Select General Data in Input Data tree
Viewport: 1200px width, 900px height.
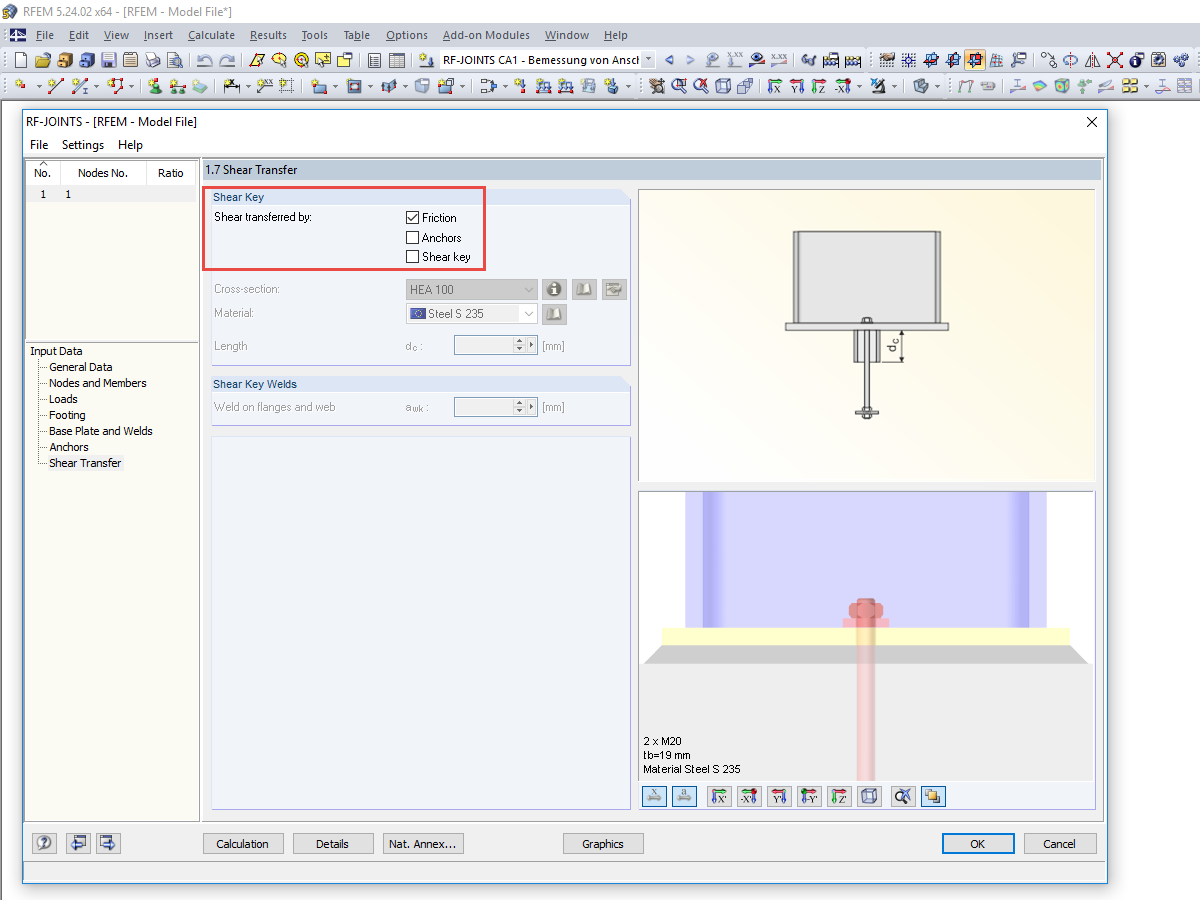81,367
